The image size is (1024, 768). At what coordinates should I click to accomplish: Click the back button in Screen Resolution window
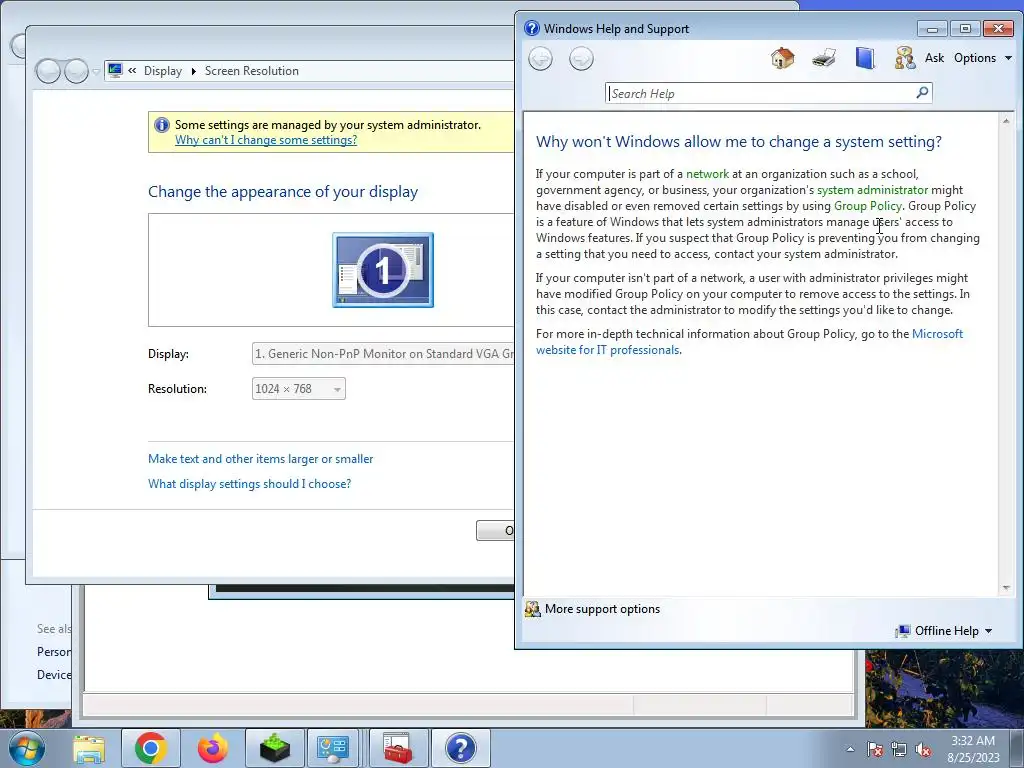tap(48, 71)
